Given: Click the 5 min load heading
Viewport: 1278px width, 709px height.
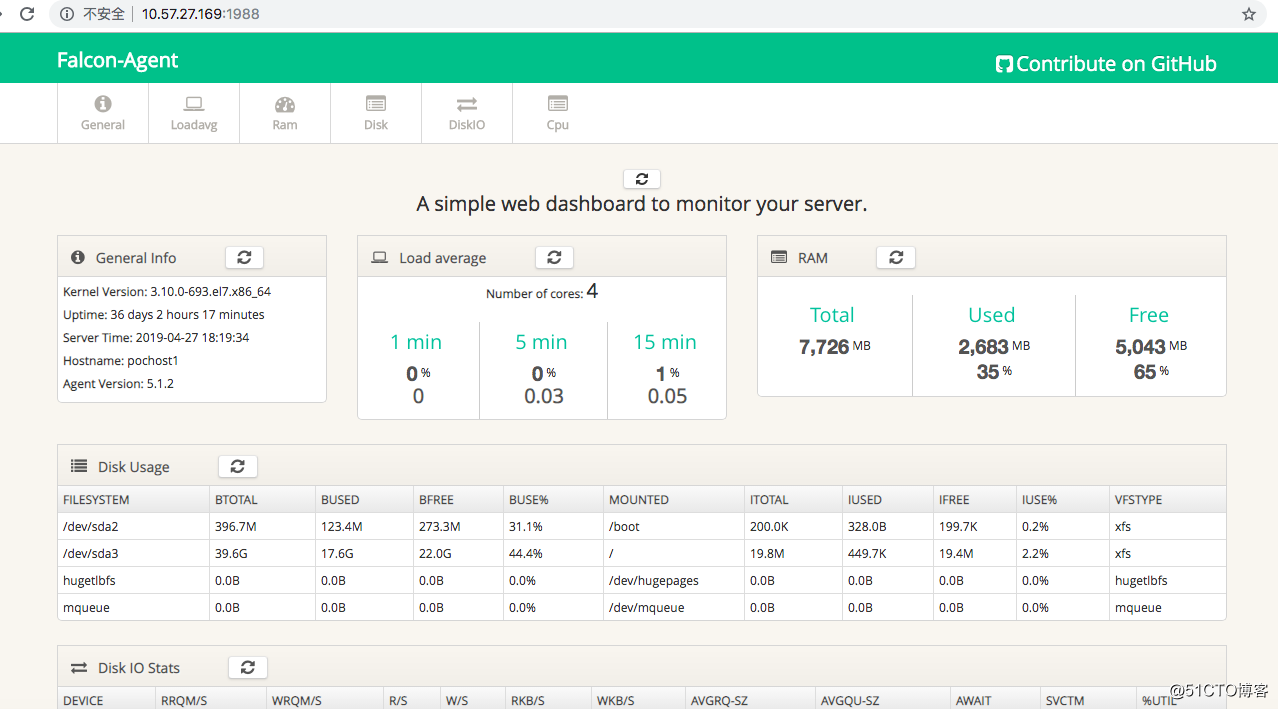Looking at the screenshot, I should click(x=541, y=342).
